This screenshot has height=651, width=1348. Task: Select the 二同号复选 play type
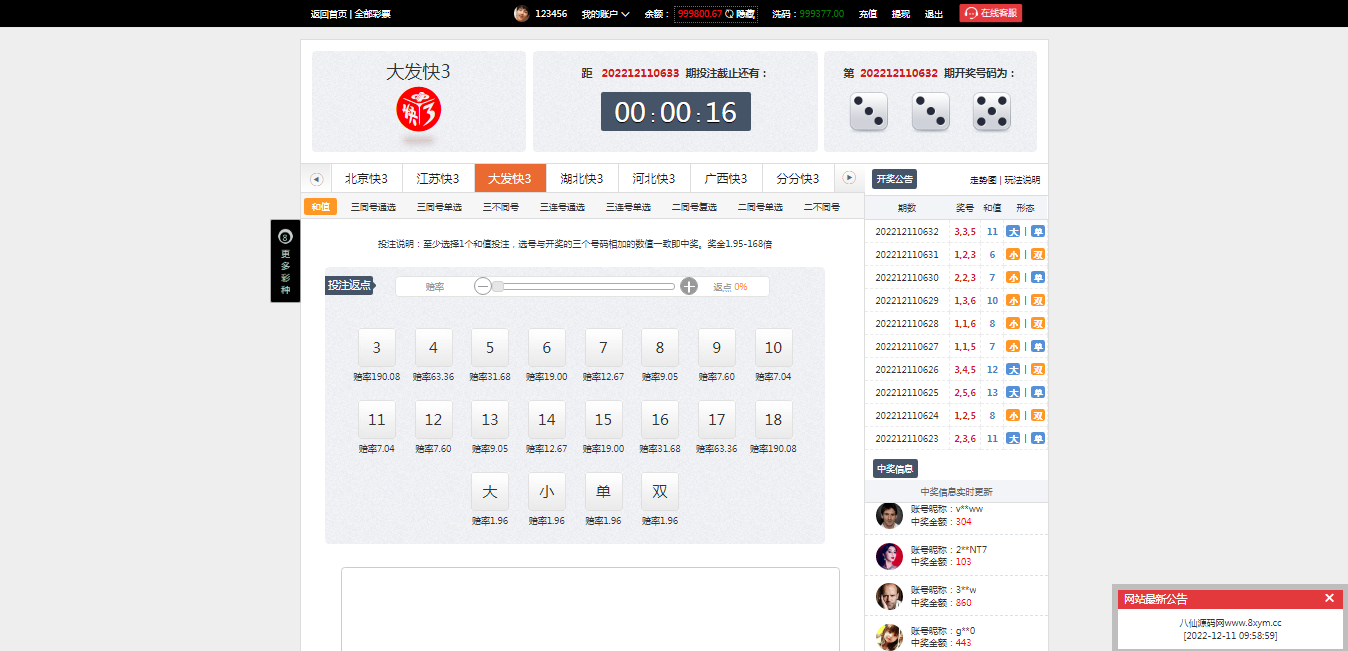[694, 207]
